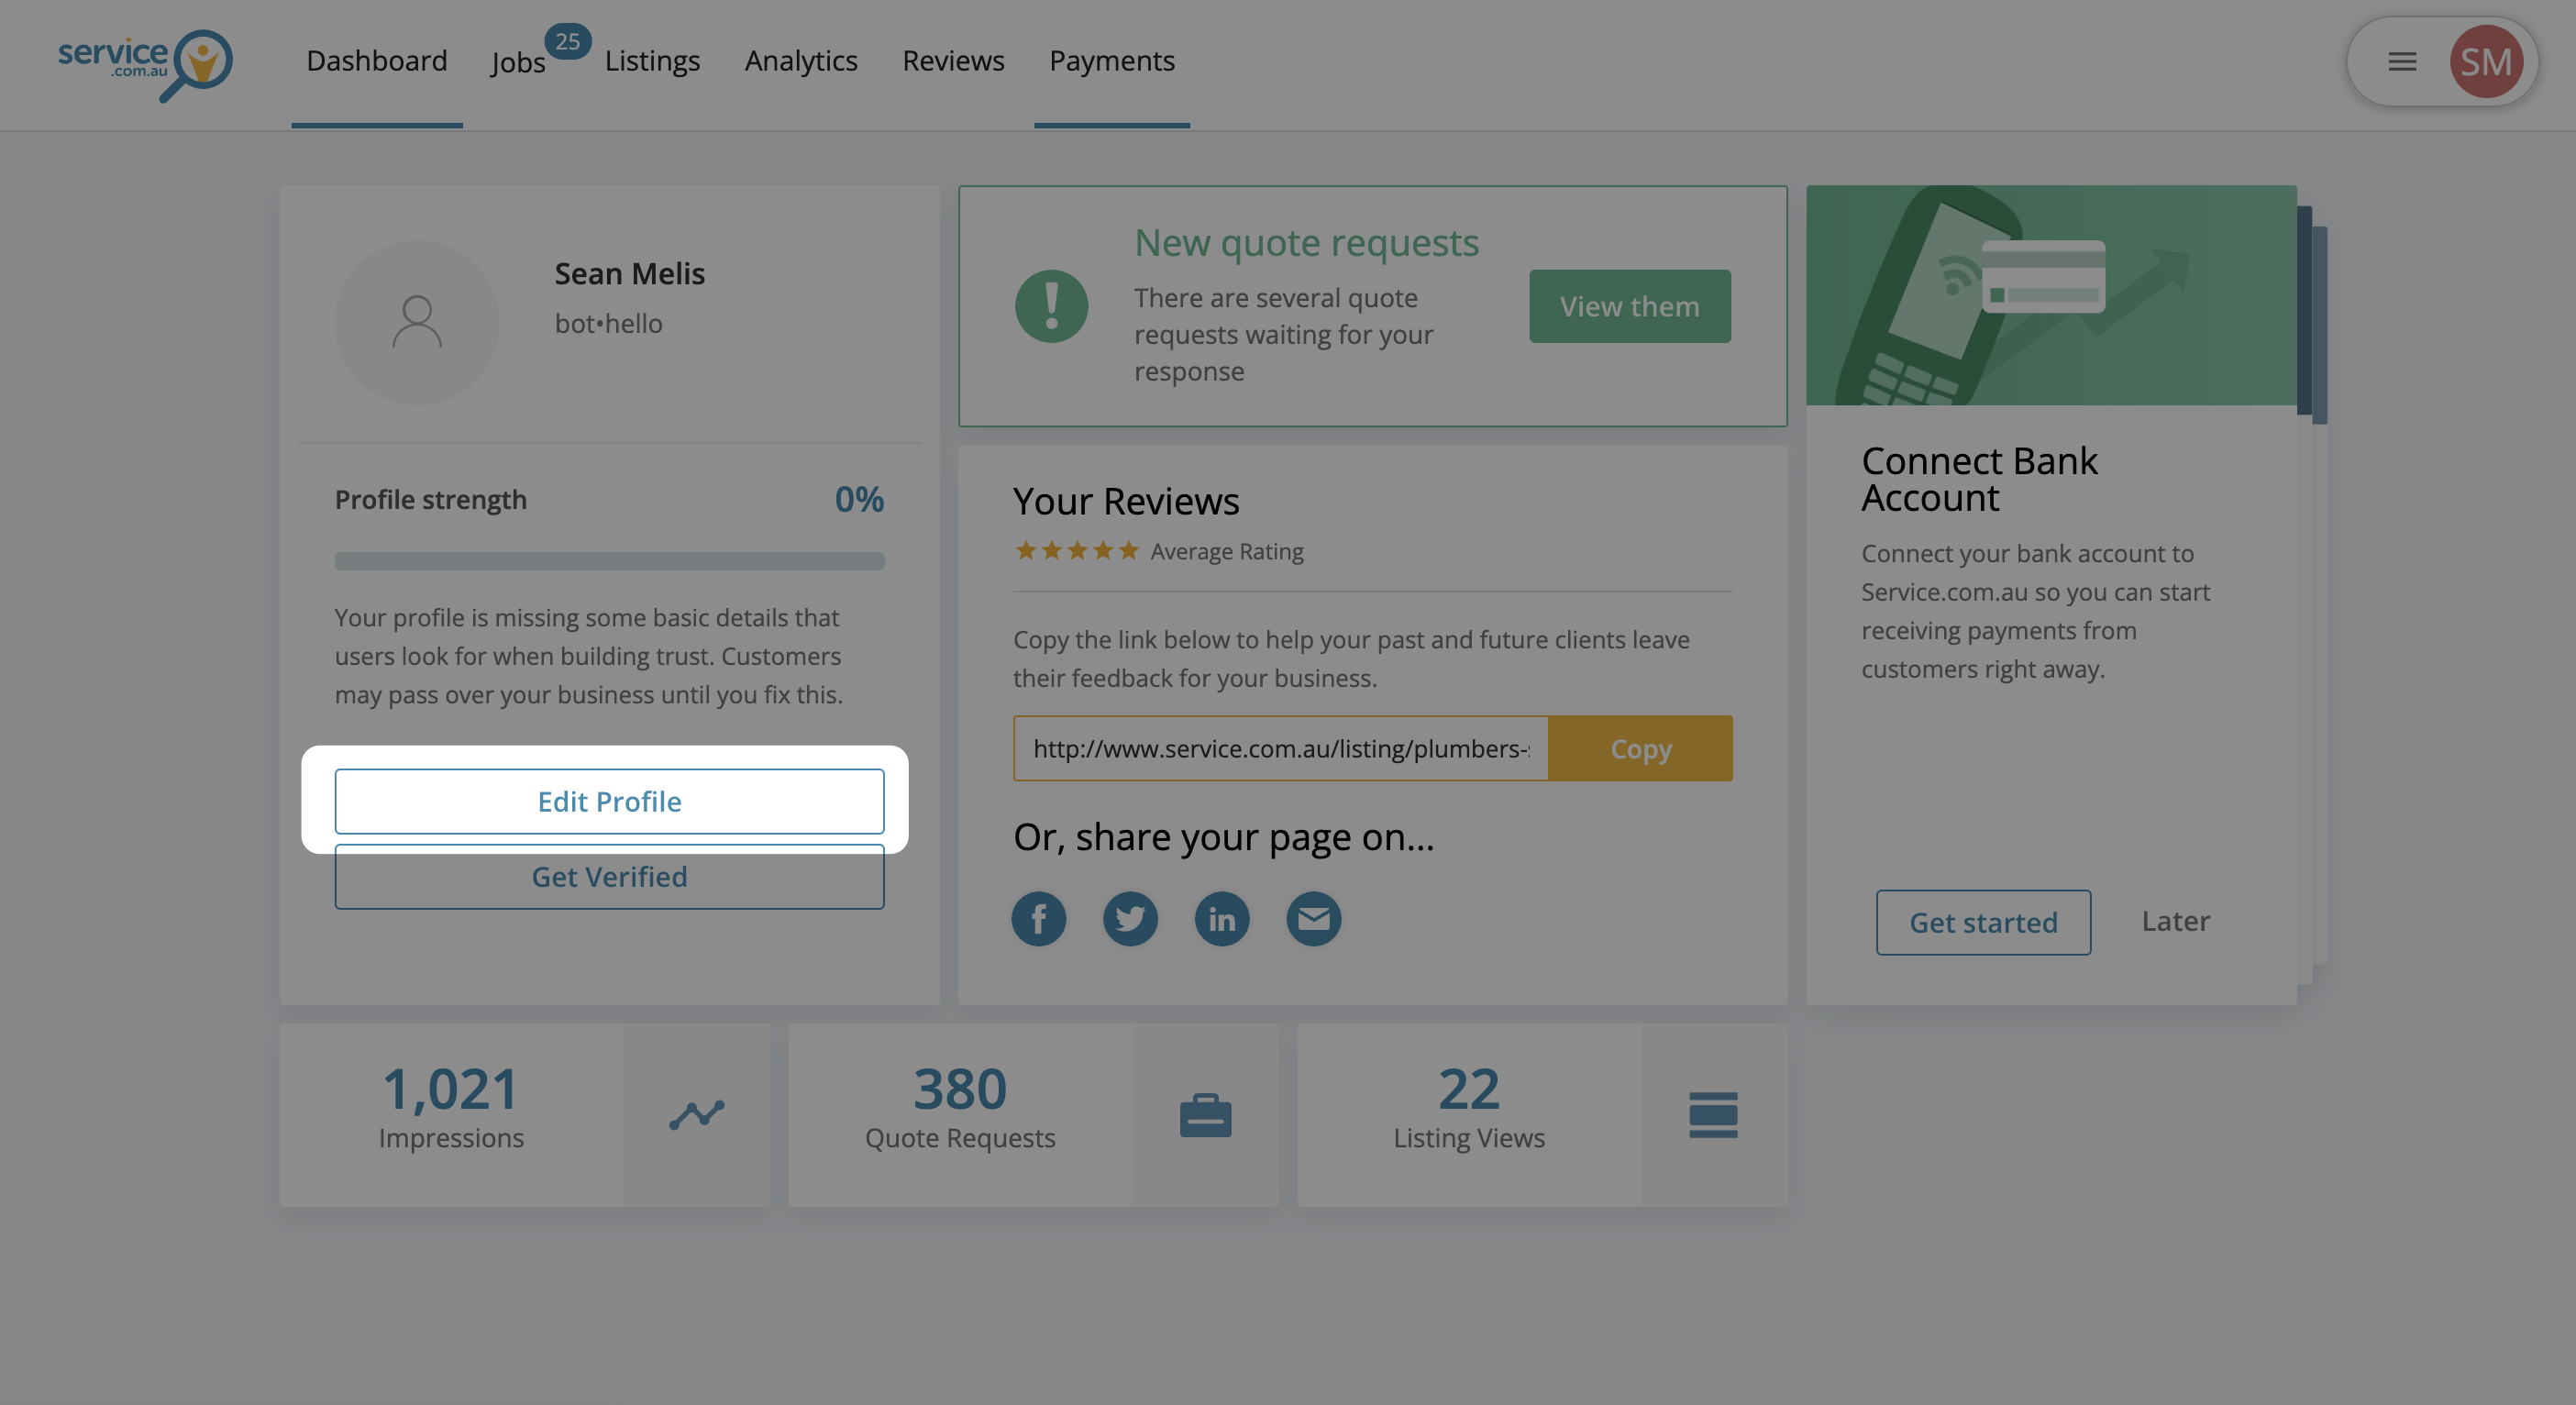Go to the Payments tab
This screenshot has height=1405, width=2576.
(1111, 61)
